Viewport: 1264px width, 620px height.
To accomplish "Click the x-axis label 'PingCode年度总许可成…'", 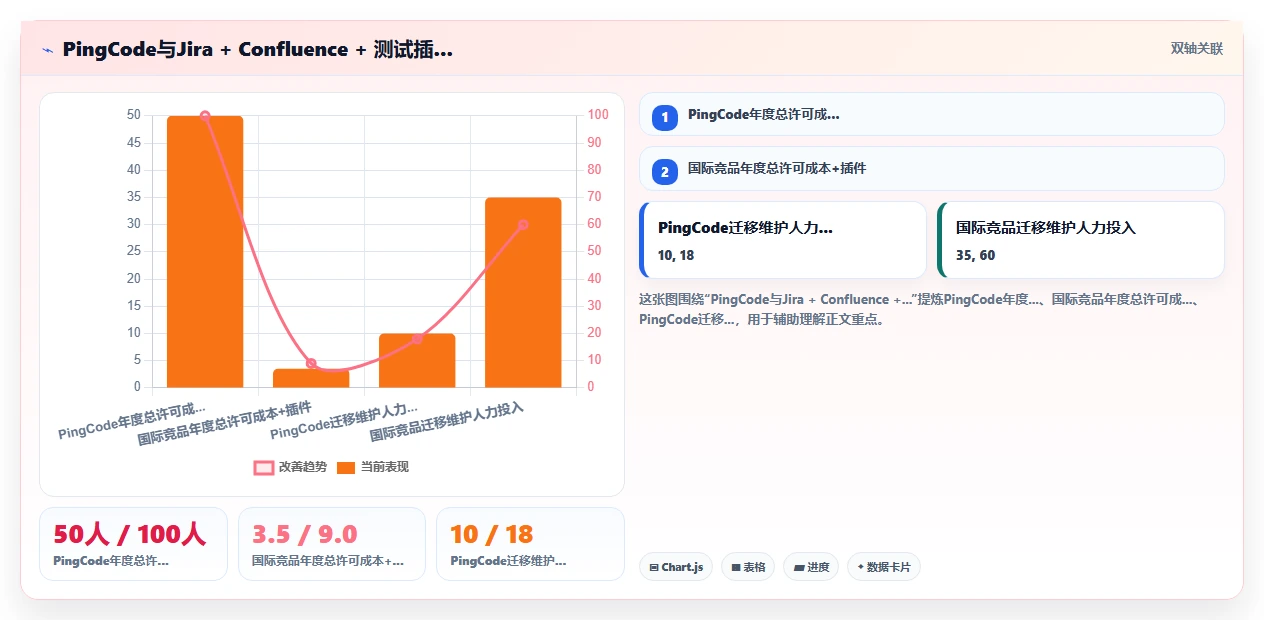I will (x=132, y=422).
